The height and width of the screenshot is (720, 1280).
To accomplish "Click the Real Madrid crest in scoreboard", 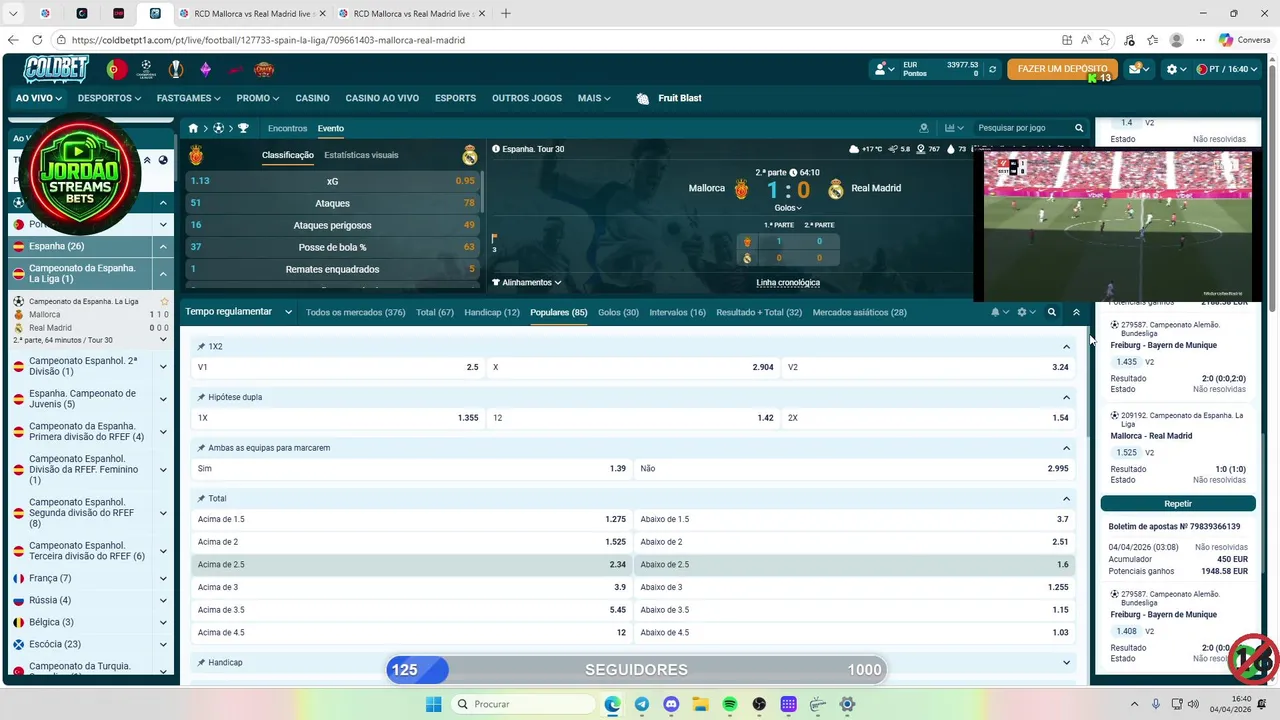I will coord(836,189).
